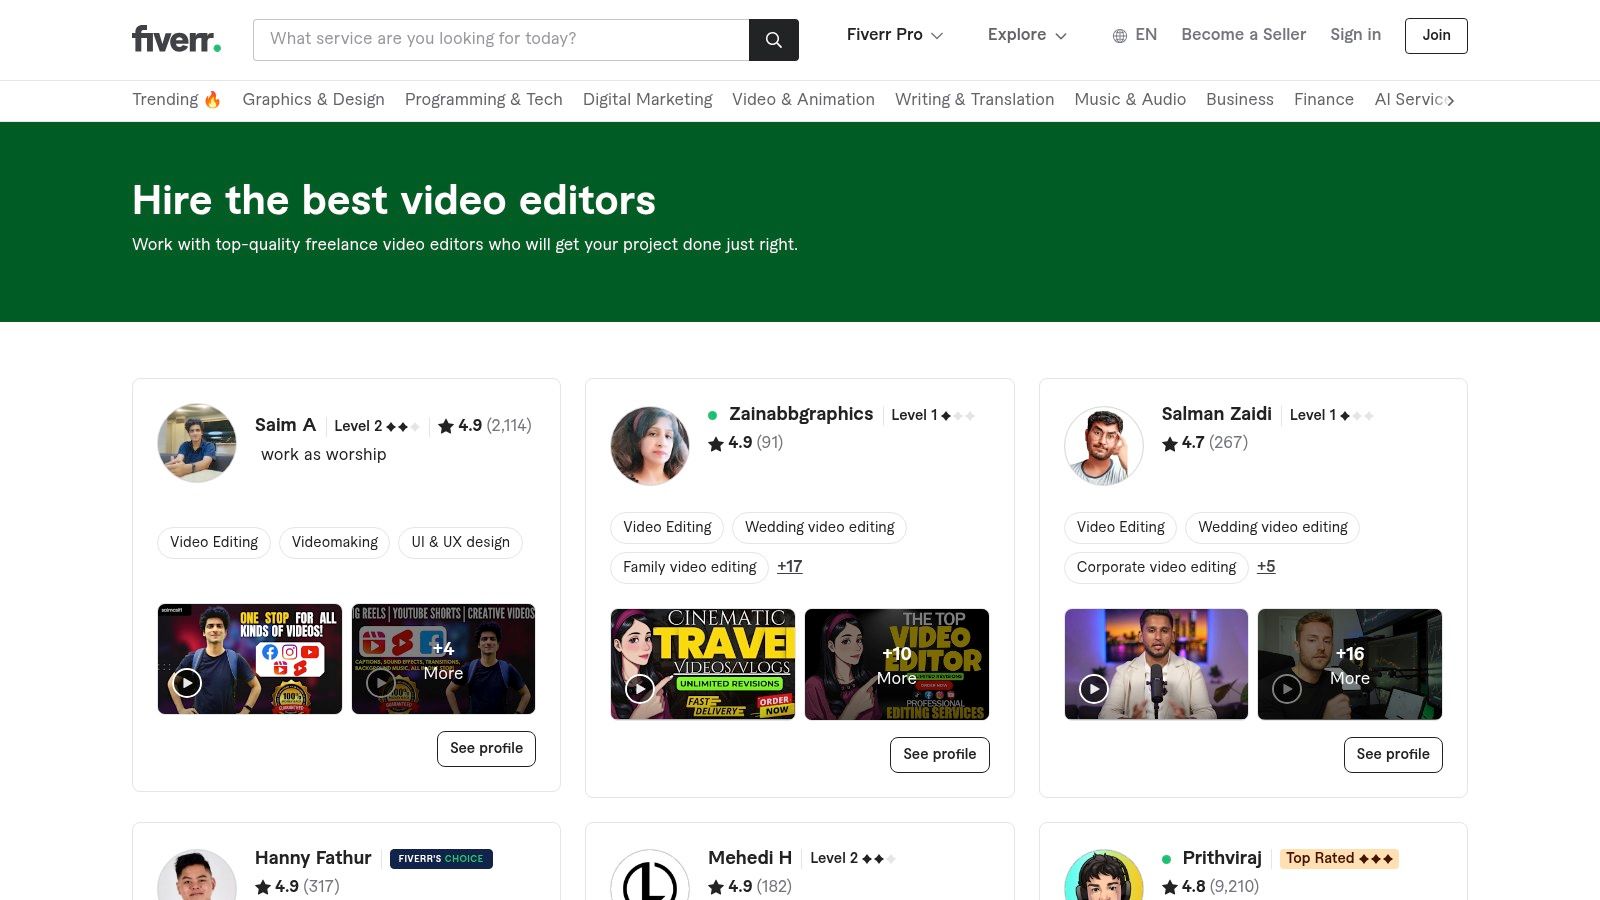Click the 4.9 star rating on Saim A

[471, 425]
